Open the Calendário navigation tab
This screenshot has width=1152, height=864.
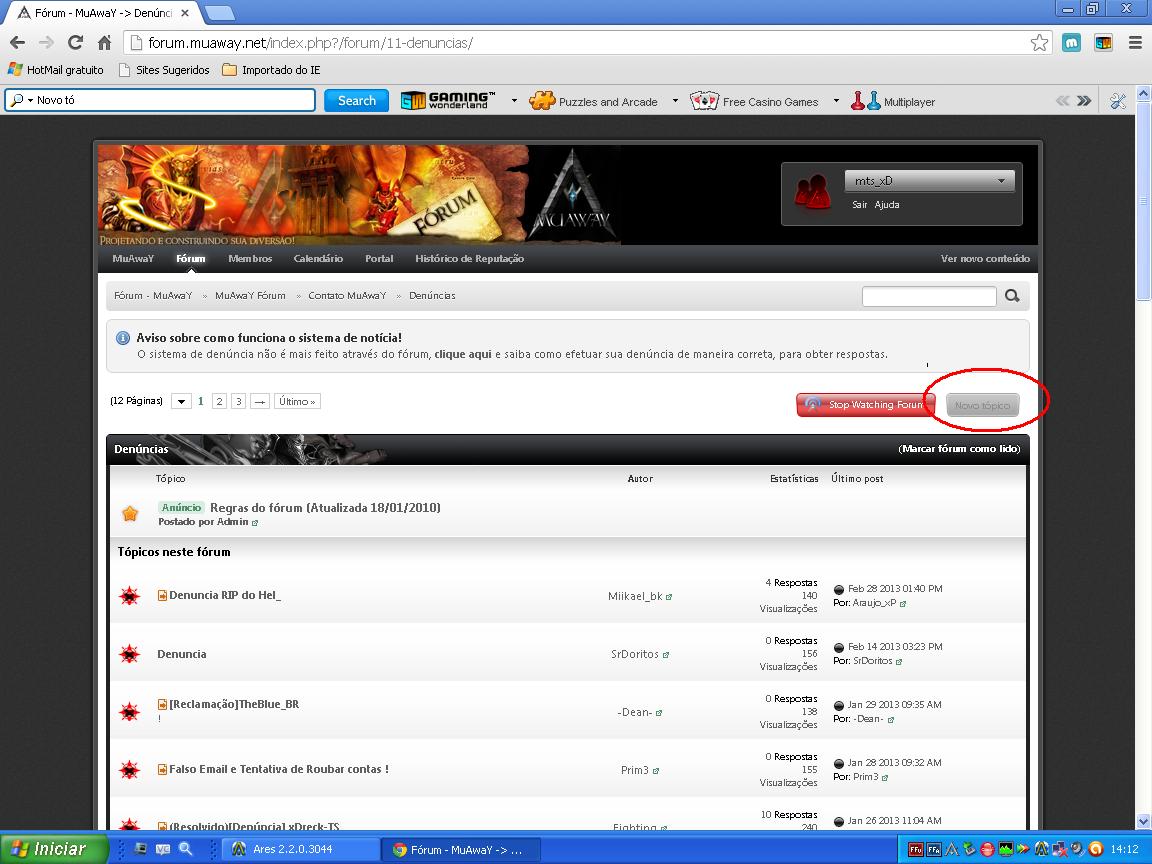pos(318,259)
